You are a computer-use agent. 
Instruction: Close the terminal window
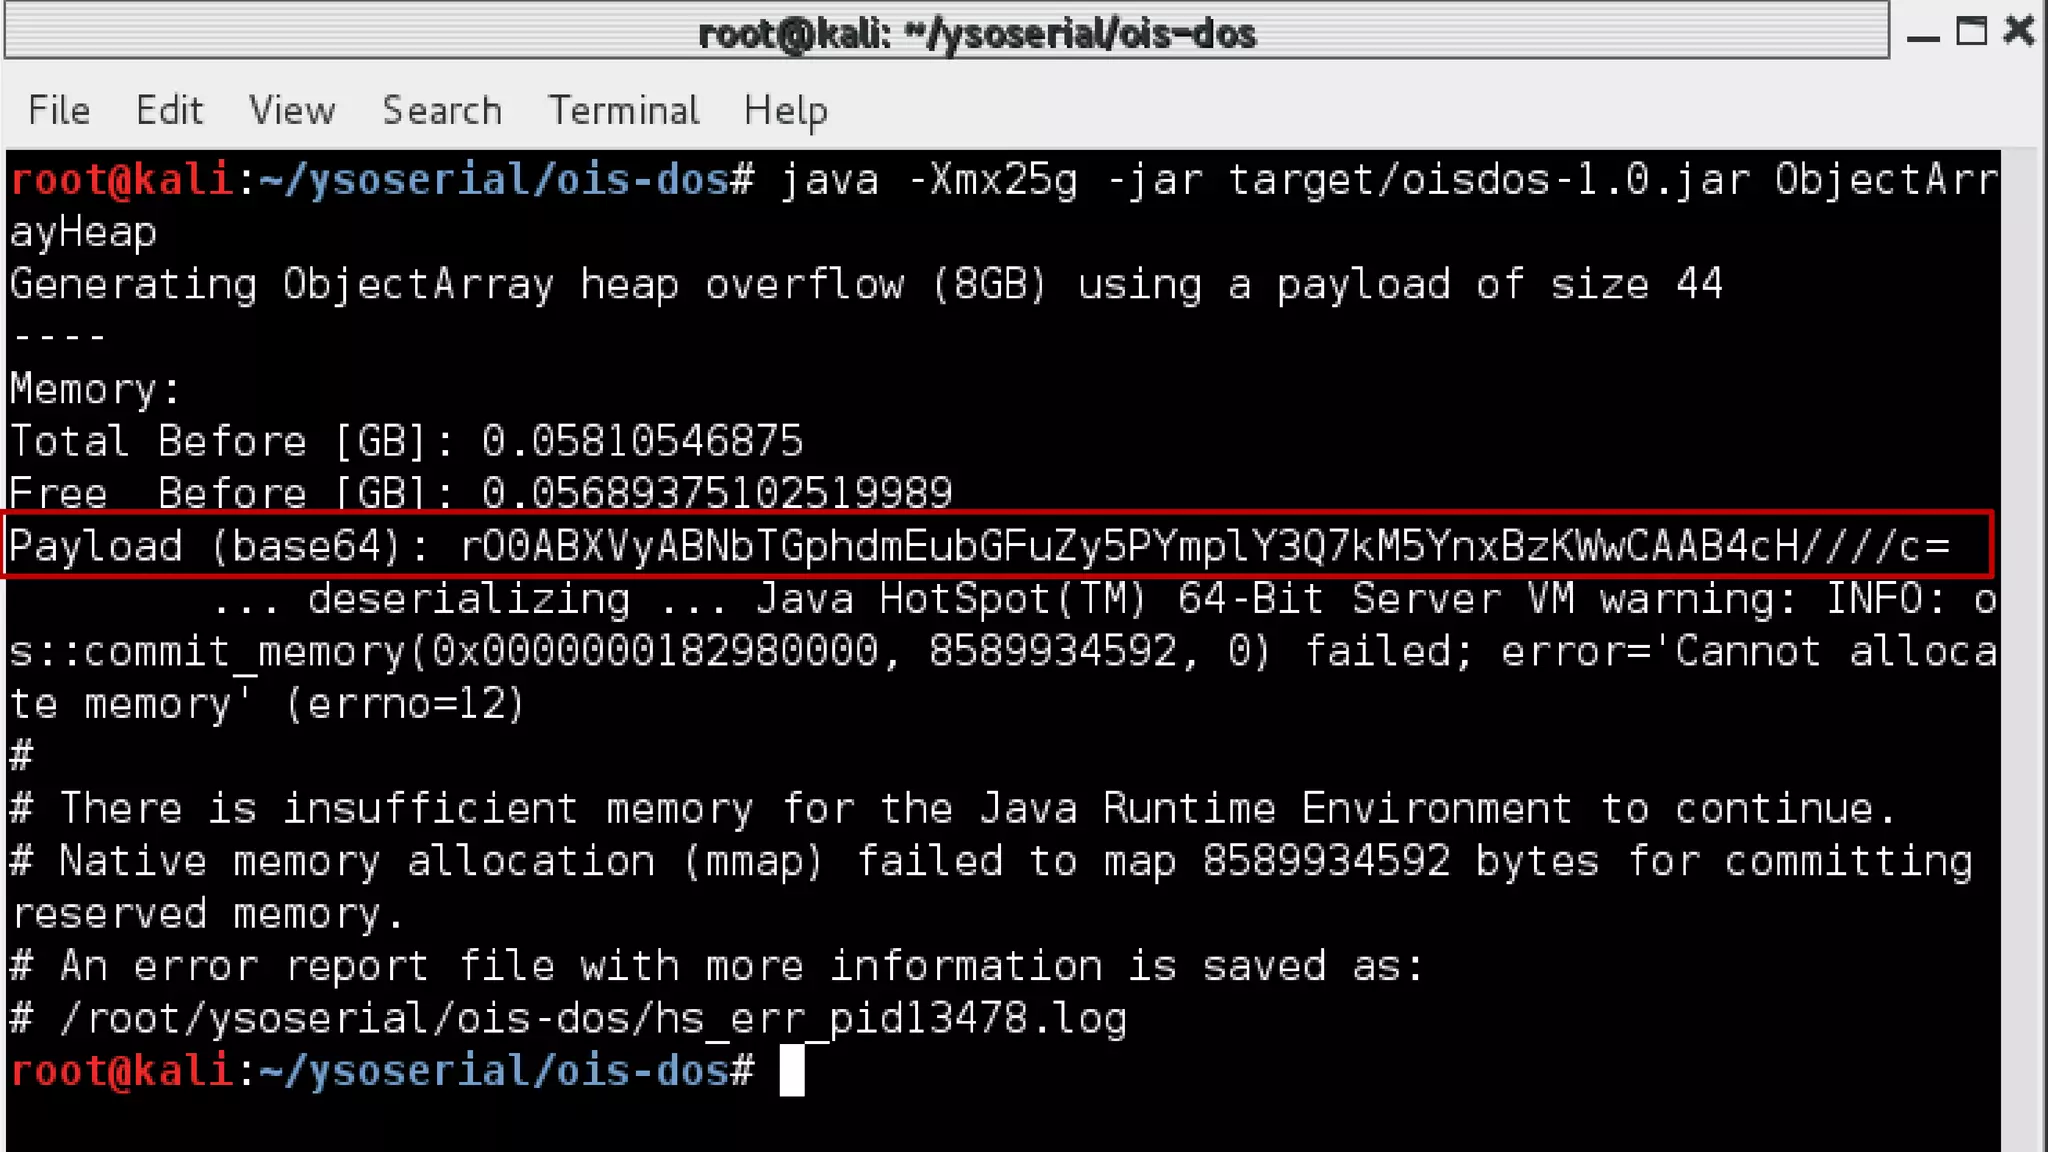[2019, 32]
